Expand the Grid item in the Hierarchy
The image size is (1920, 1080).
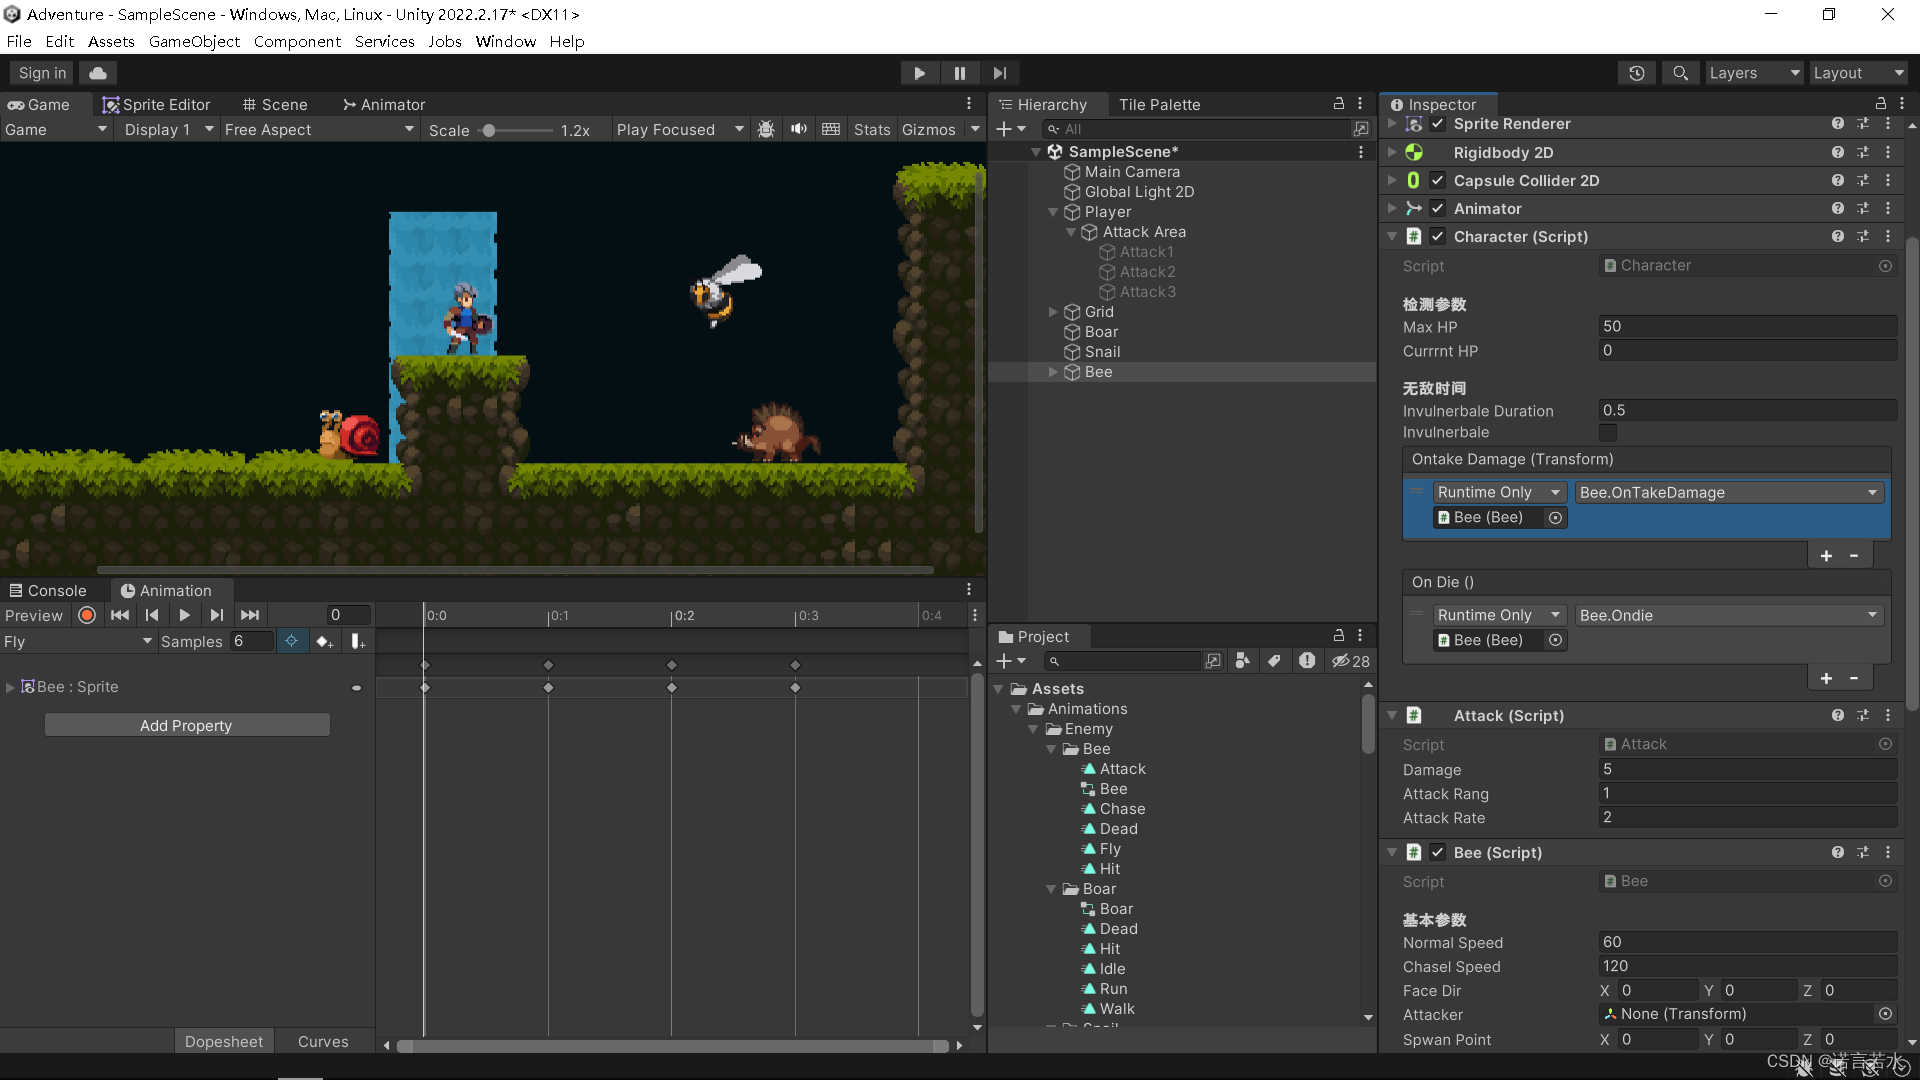1054,311
